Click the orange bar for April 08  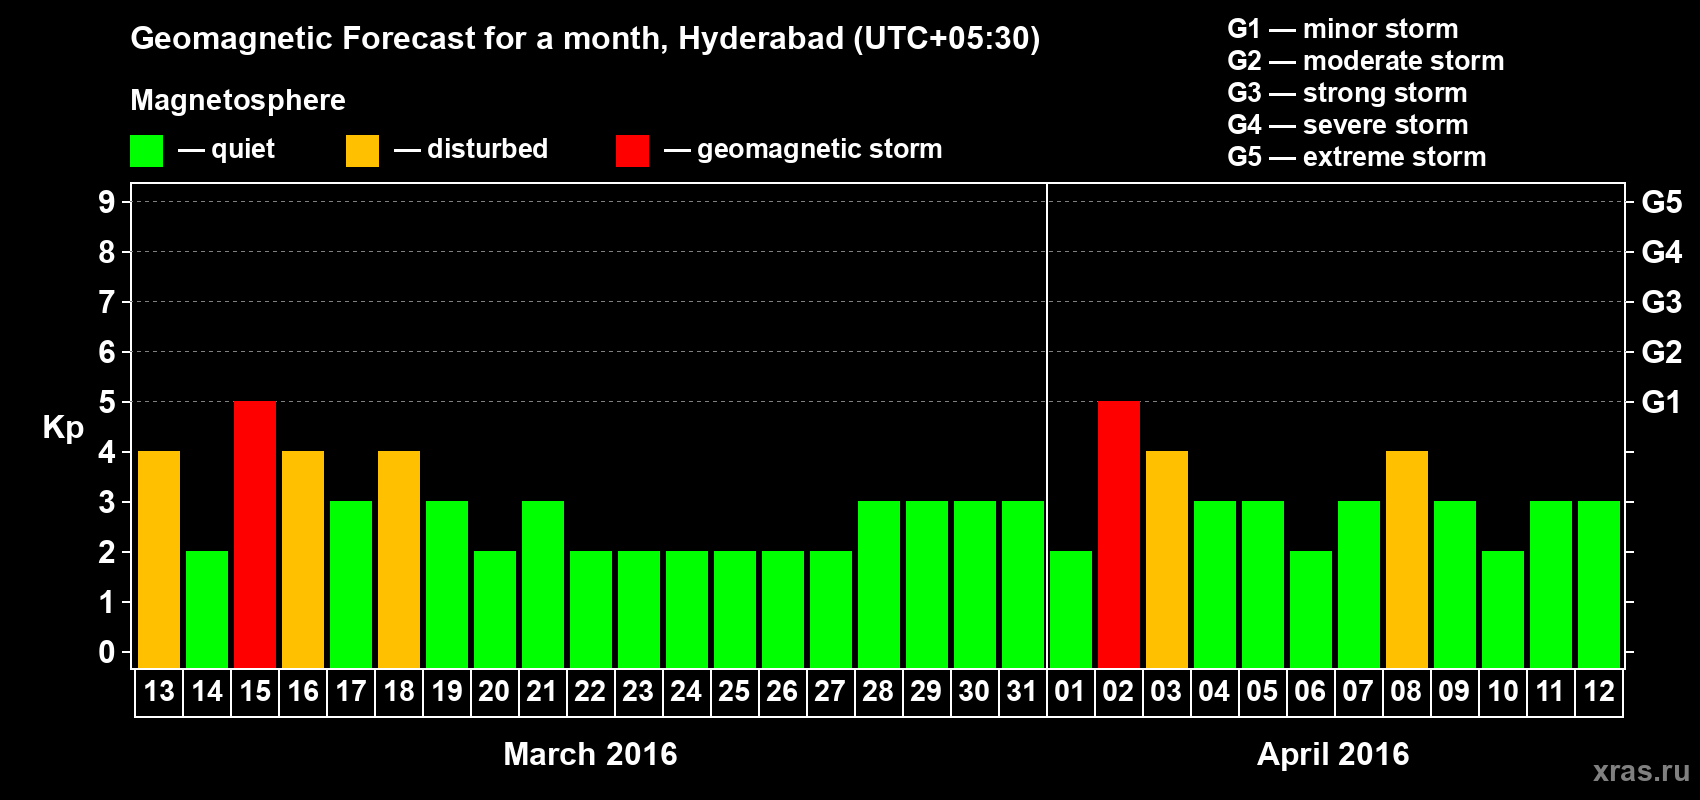click(1407, 560)
